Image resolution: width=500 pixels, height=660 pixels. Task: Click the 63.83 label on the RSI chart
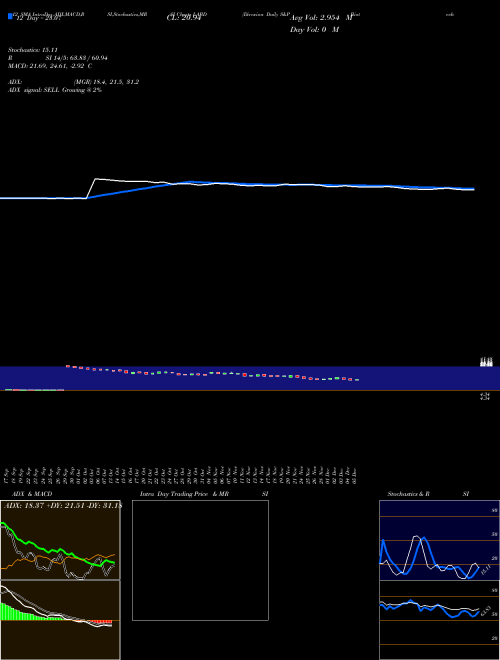coord(486,611)
